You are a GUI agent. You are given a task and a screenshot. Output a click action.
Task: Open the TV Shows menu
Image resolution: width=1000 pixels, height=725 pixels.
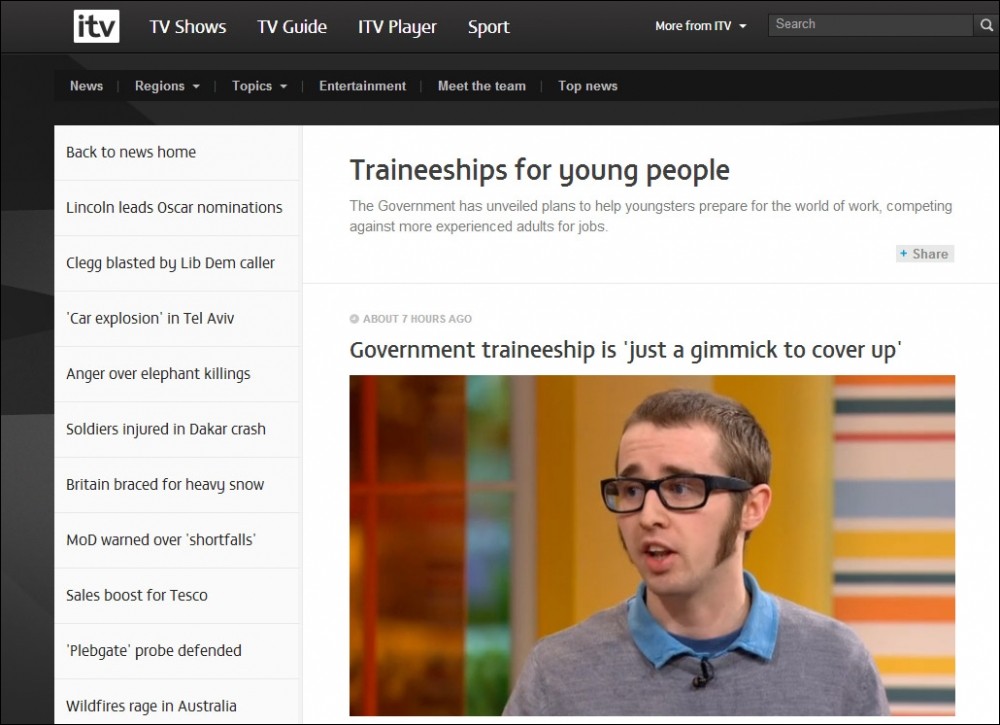(188, 27)
